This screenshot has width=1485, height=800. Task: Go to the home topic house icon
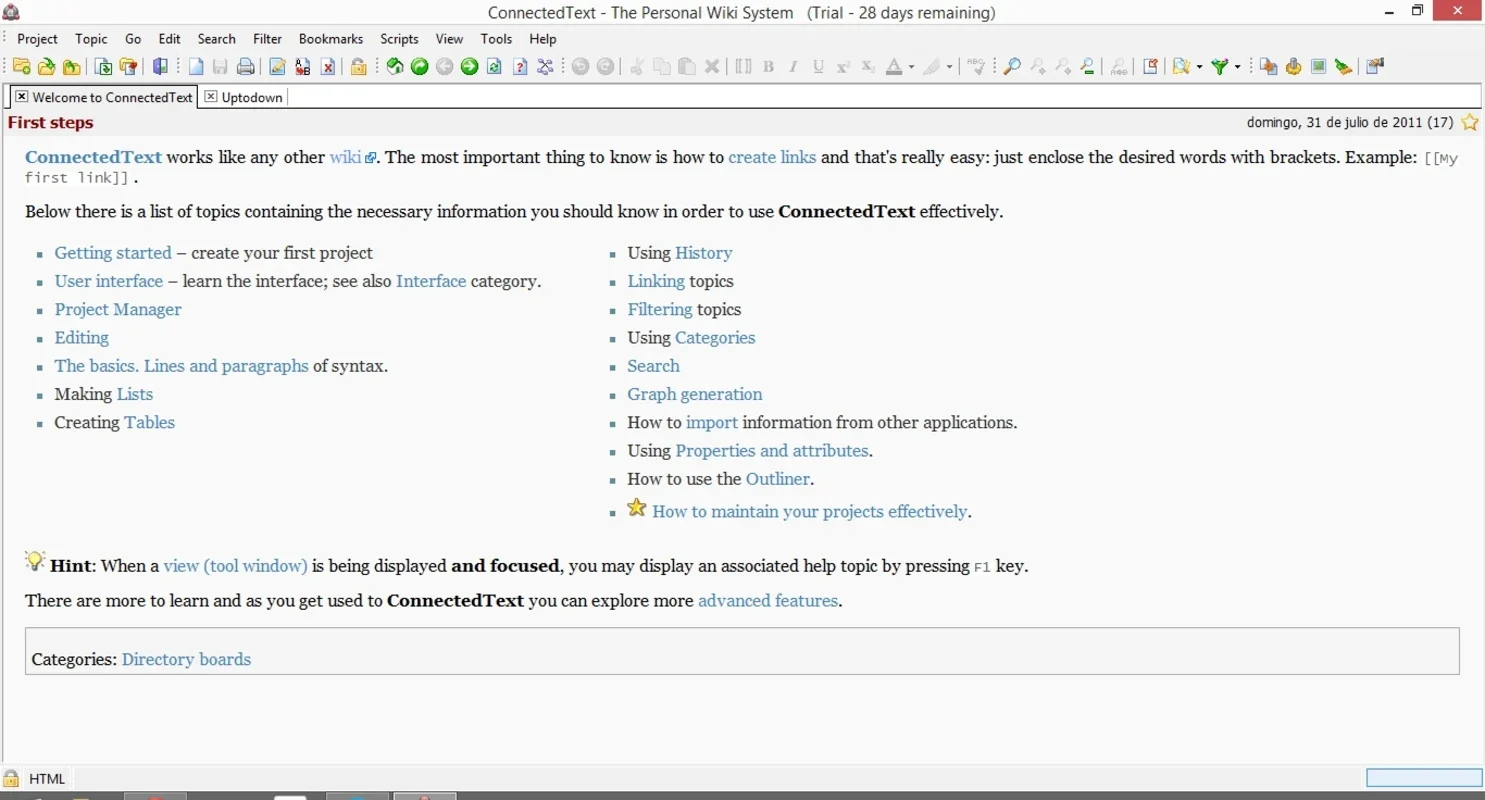(395, 67)
